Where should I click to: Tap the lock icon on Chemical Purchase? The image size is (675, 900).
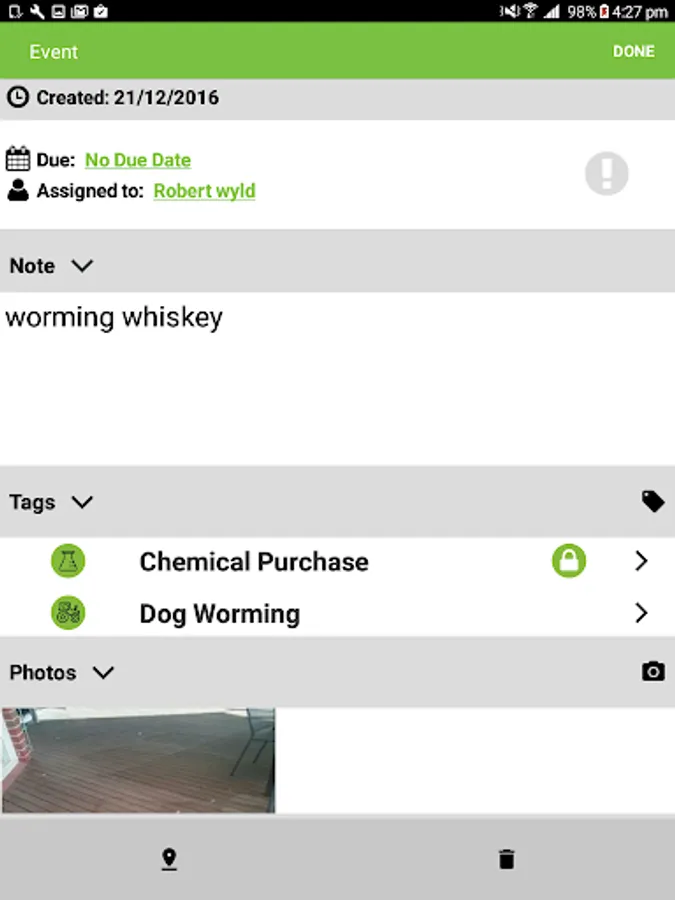coord(569,561)
